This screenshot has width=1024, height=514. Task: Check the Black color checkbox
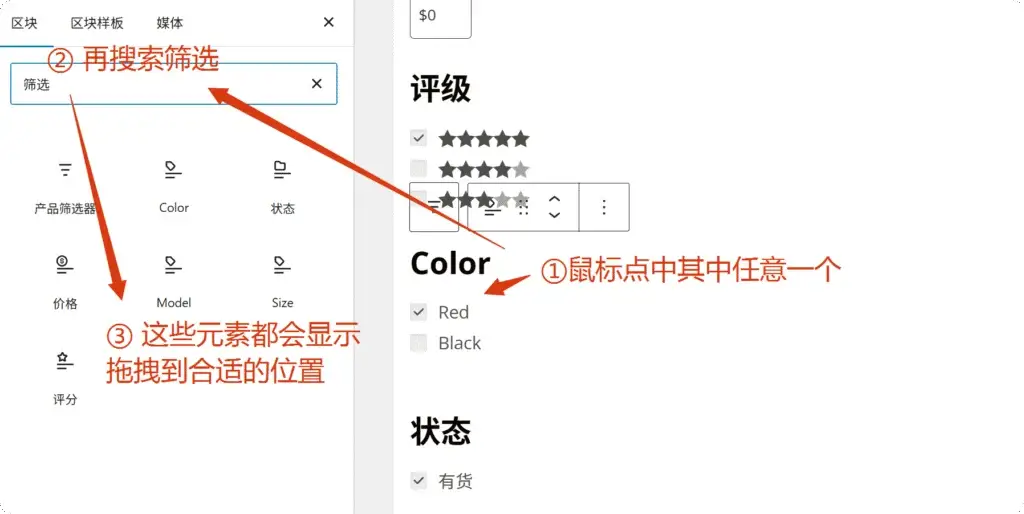coord(419,342)
